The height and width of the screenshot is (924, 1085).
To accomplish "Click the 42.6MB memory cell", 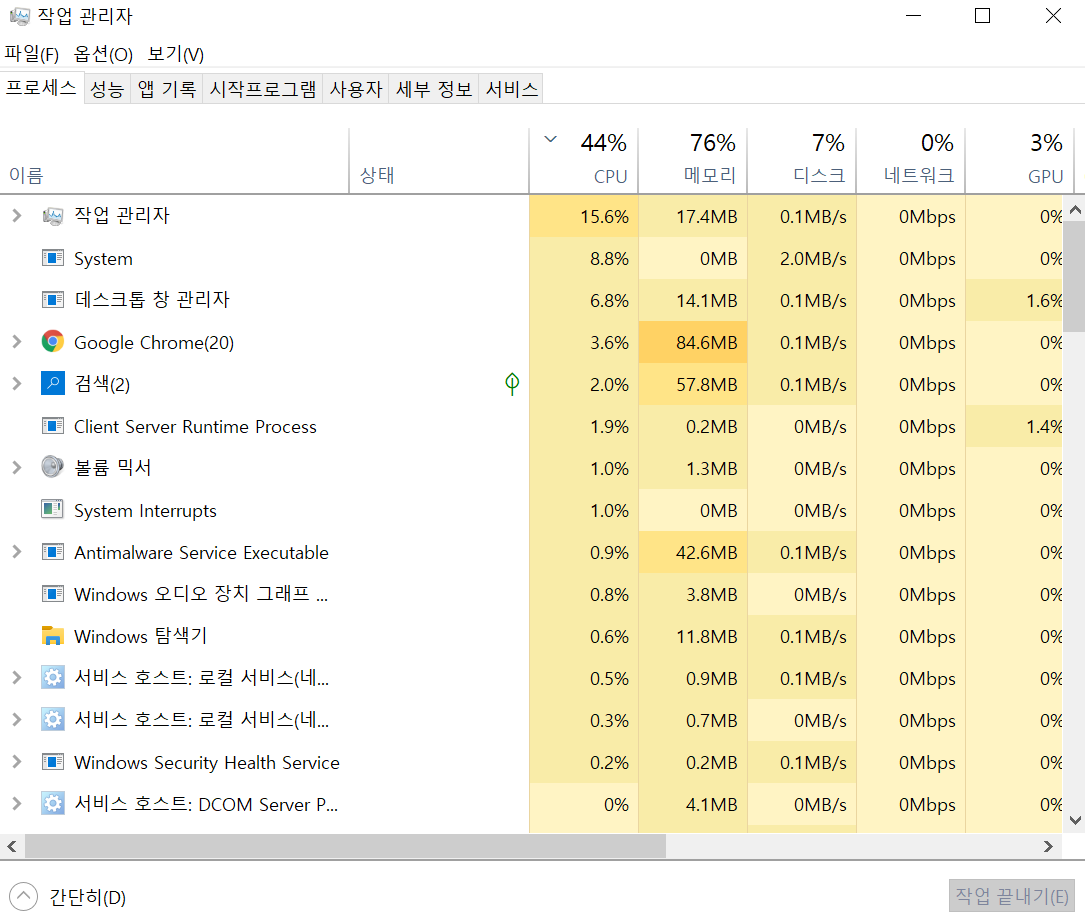I will 693,552.
